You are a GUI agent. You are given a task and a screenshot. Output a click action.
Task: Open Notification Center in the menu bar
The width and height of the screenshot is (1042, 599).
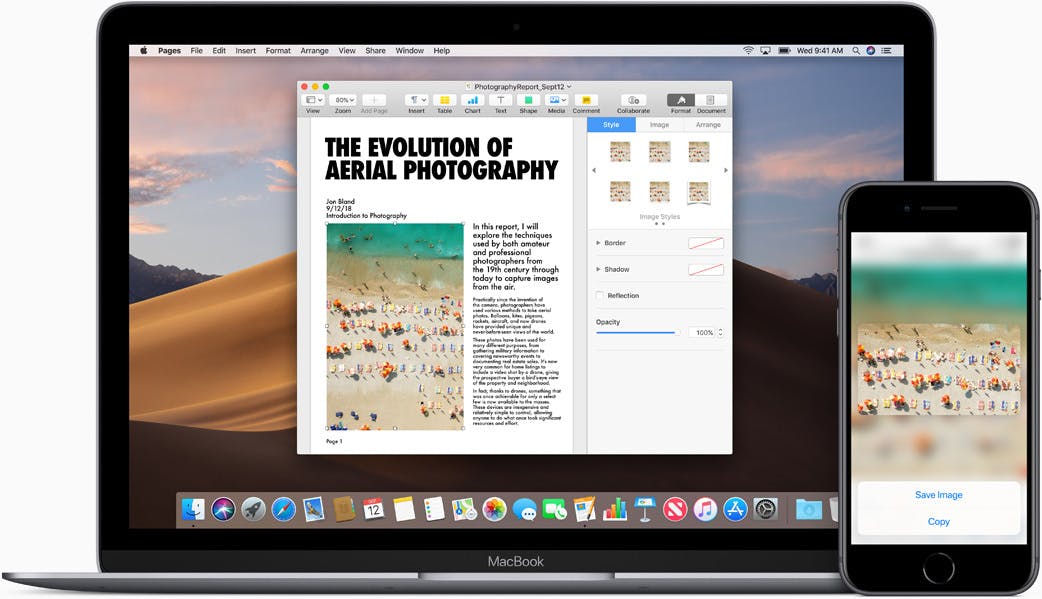click(886, 51)
